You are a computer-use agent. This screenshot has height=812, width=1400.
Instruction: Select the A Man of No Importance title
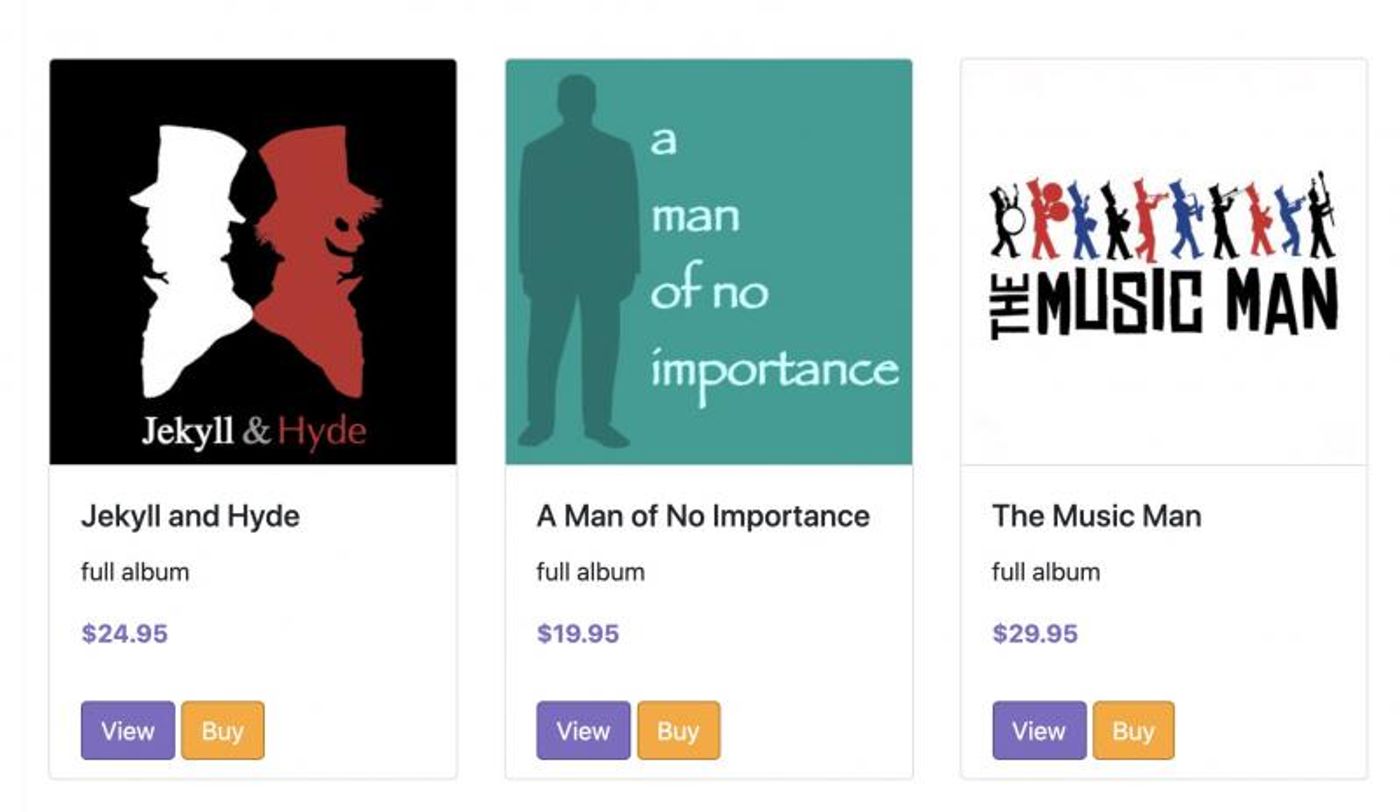pyautogui.click(x=703, y=516)
